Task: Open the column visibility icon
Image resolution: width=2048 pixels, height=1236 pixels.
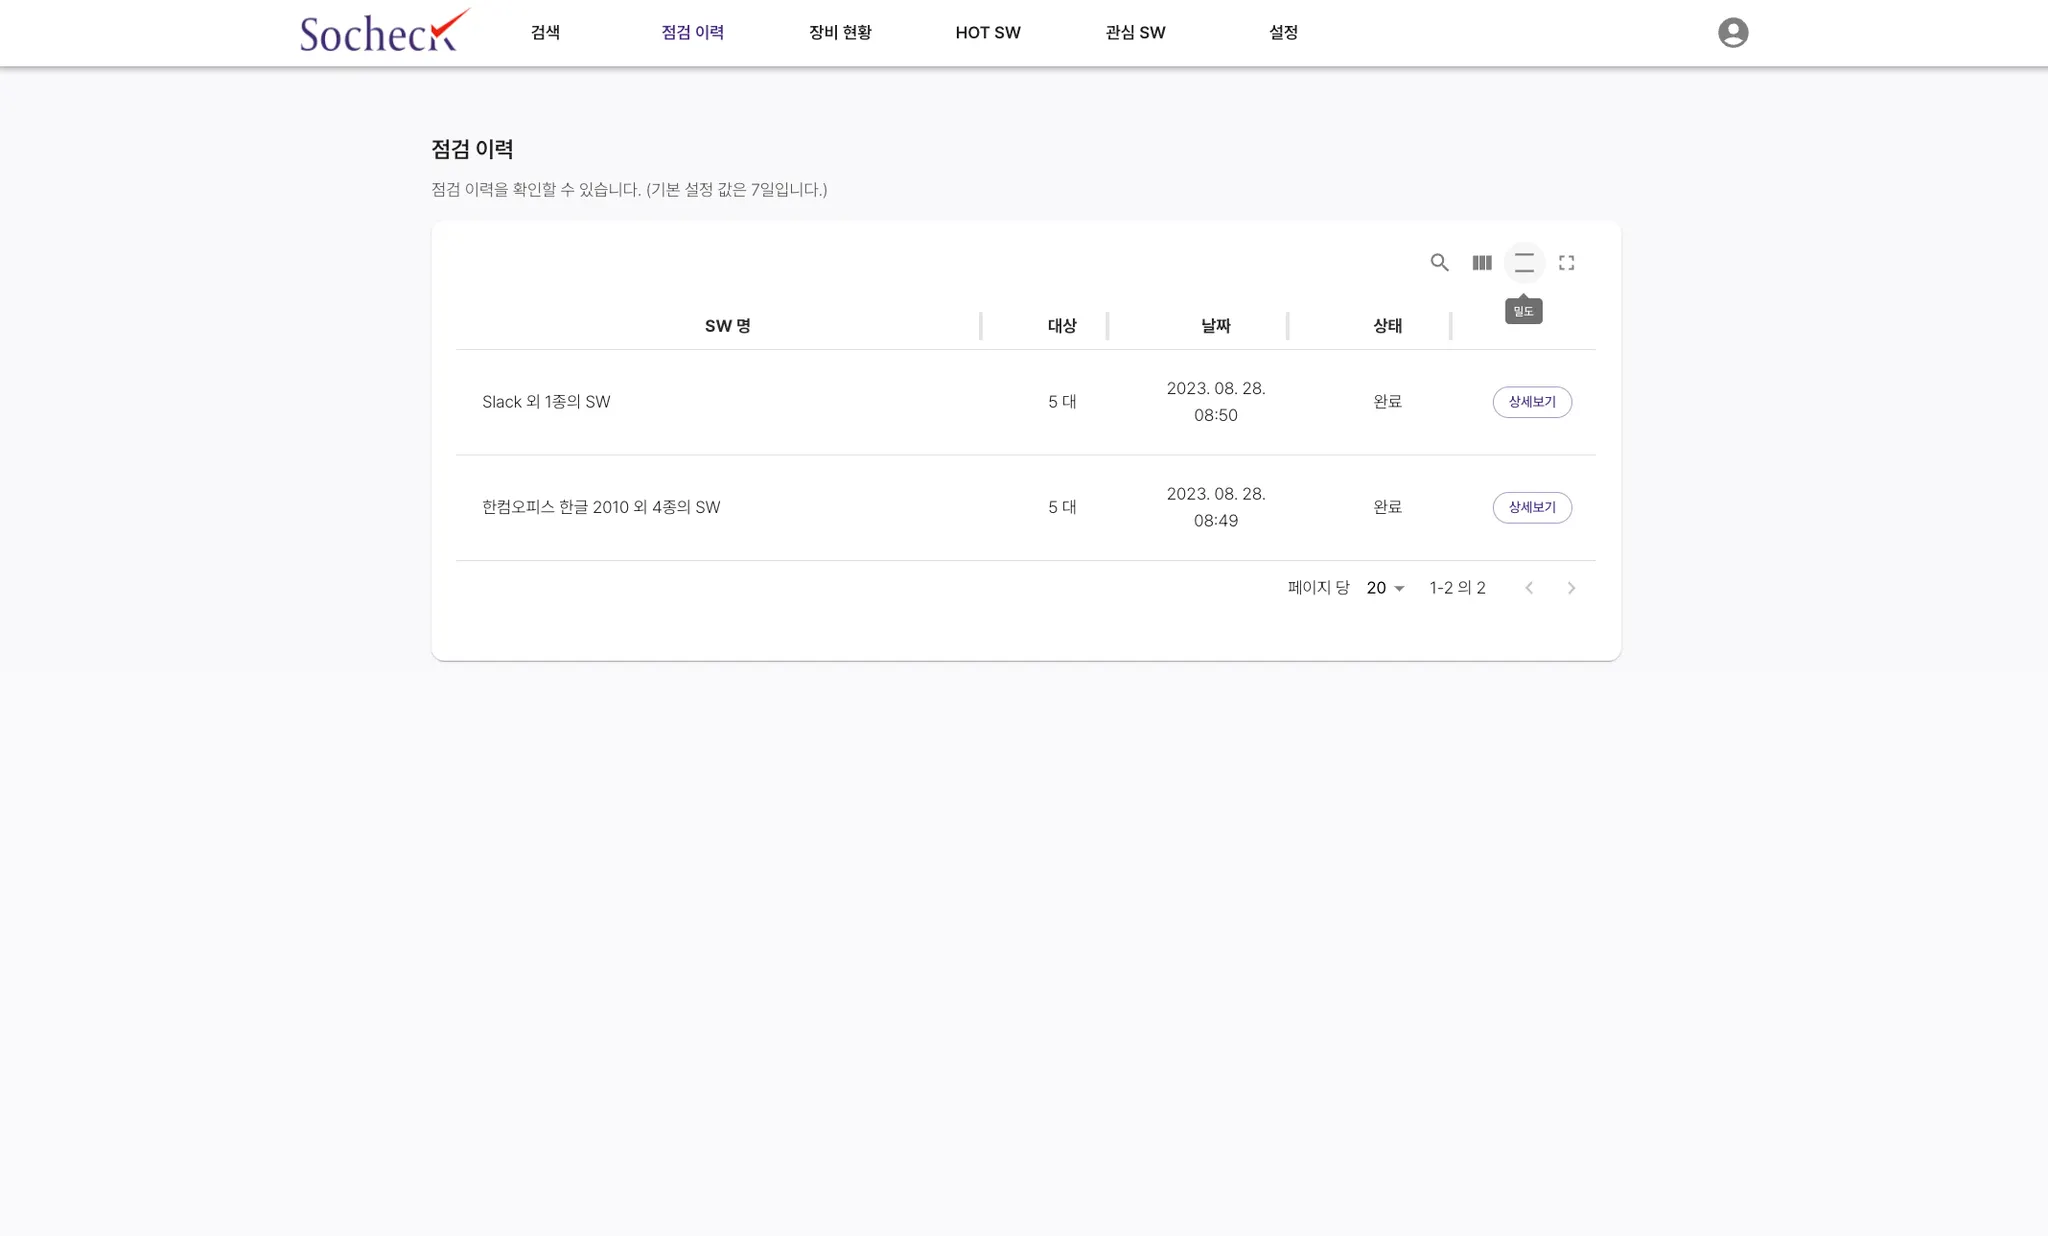Action: [x=1482, y=263]
